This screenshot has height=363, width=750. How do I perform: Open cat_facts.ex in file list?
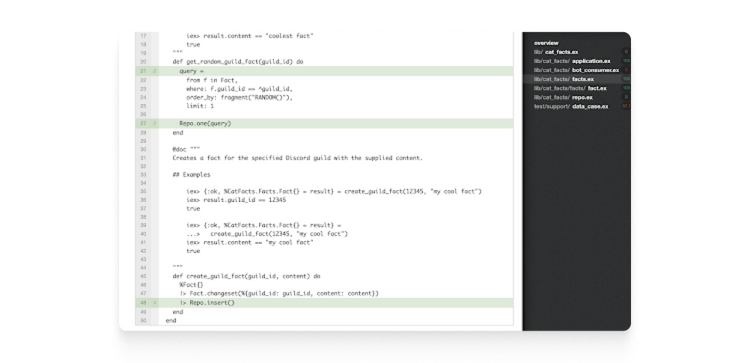pyautogui.click(x=556, y=52)
